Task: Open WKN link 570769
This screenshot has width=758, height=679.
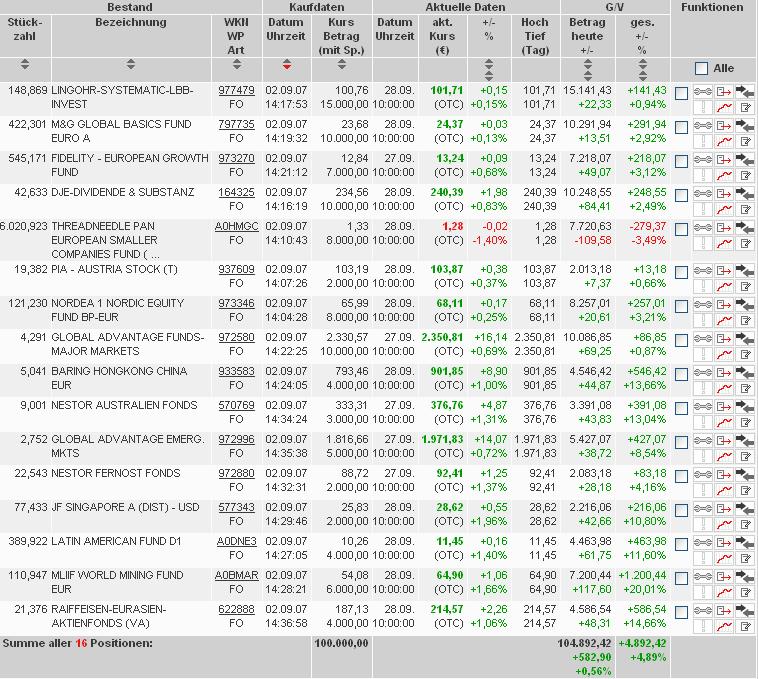Action: tap(236, 405)
